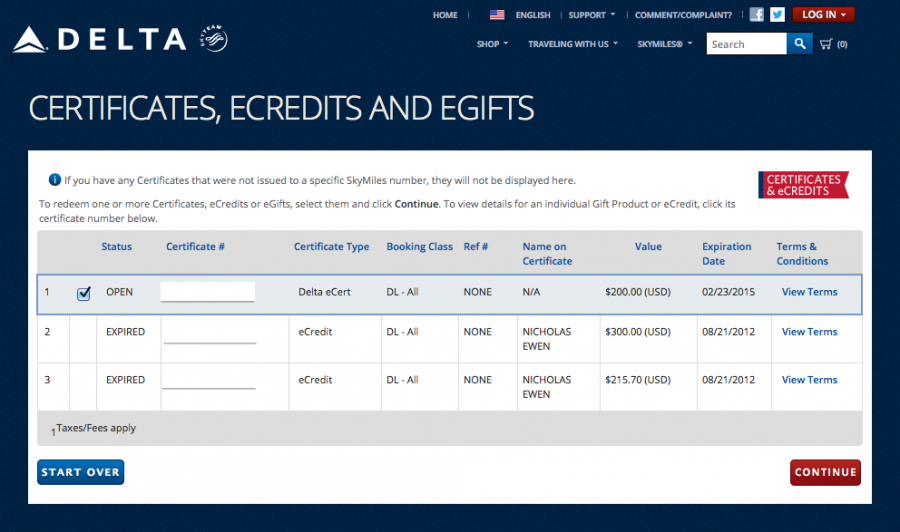Click the Start Over button
900x532 pixels.
tap(80, 472)
